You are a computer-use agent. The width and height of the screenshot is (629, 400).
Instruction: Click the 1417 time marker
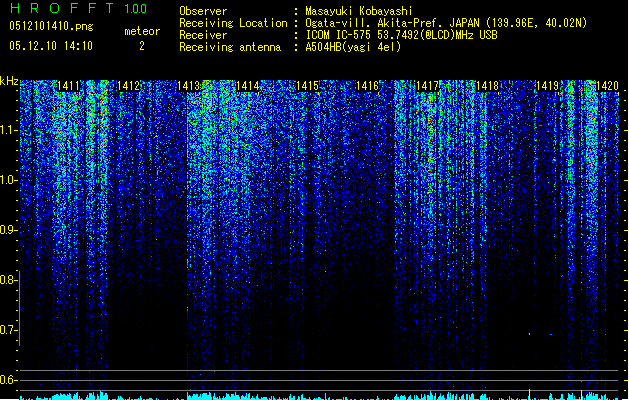click(x=428, y=86)
